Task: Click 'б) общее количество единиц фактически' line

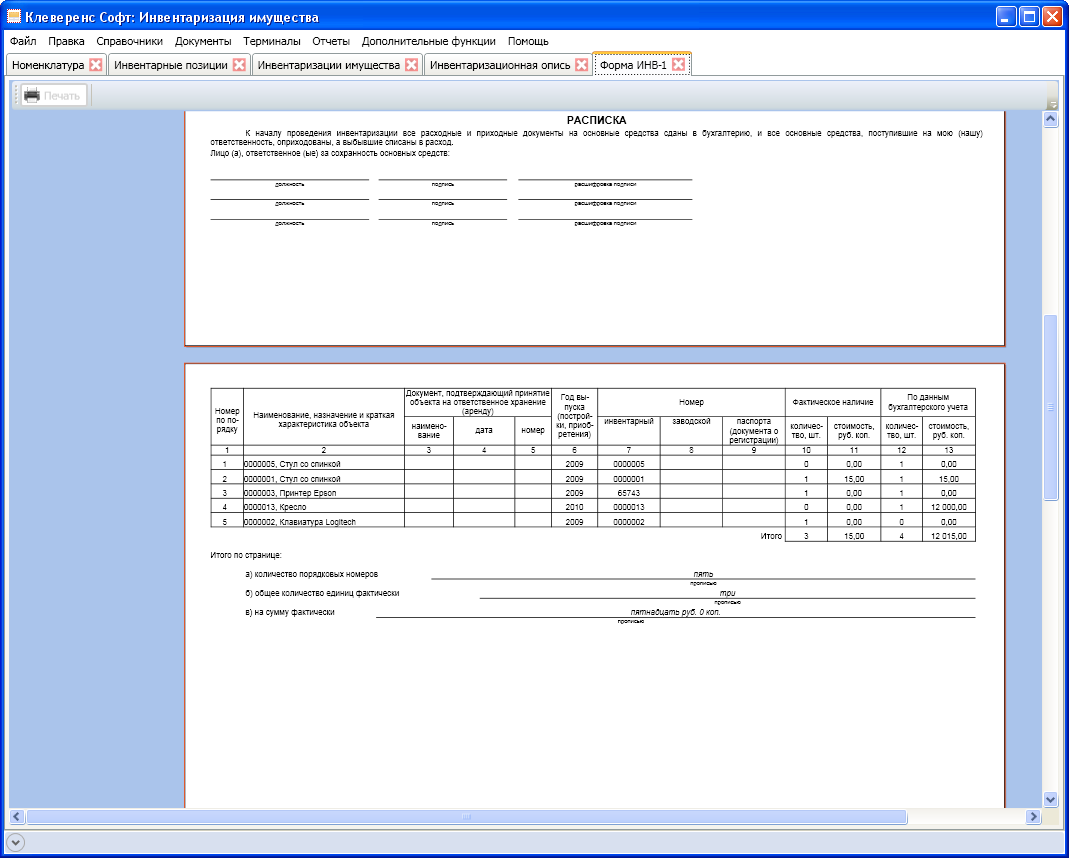Action: pyautogui.click(x=322, y=593)
